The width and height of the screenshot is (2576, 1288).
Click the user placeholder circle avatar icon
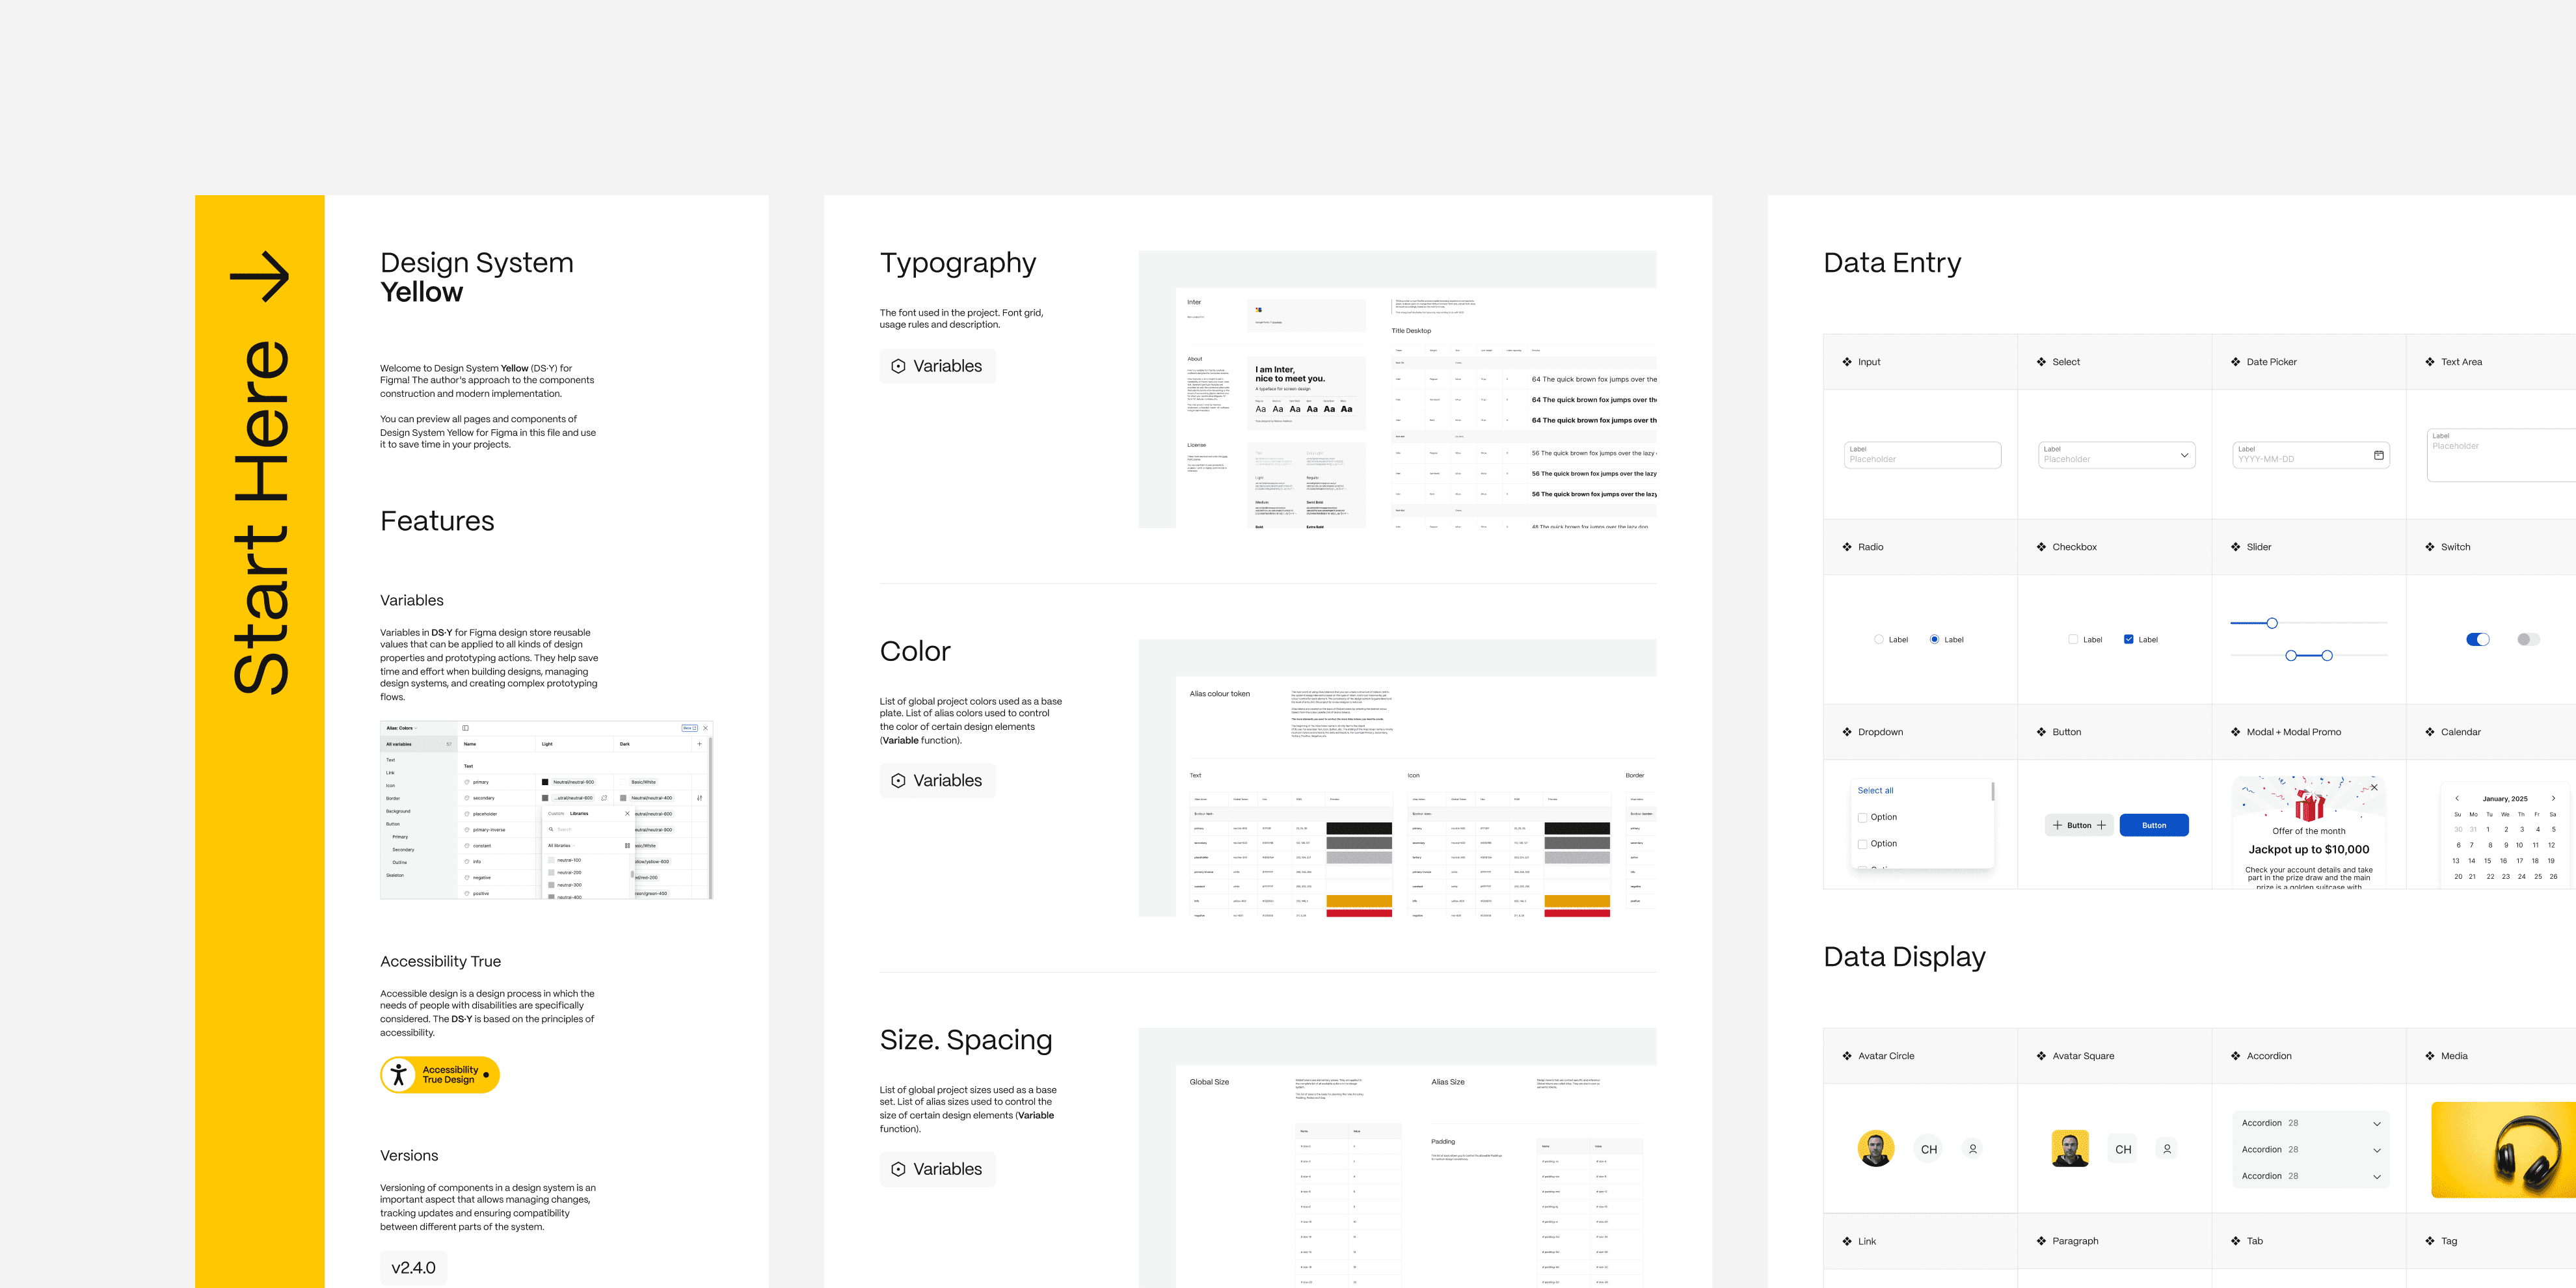click(1972, 1149)
